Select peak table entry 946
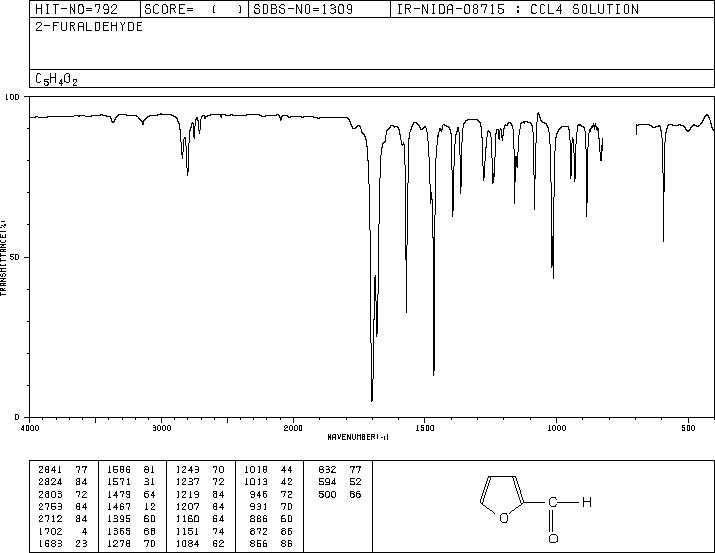The image size is (715, 553). [x=259, y=494]
